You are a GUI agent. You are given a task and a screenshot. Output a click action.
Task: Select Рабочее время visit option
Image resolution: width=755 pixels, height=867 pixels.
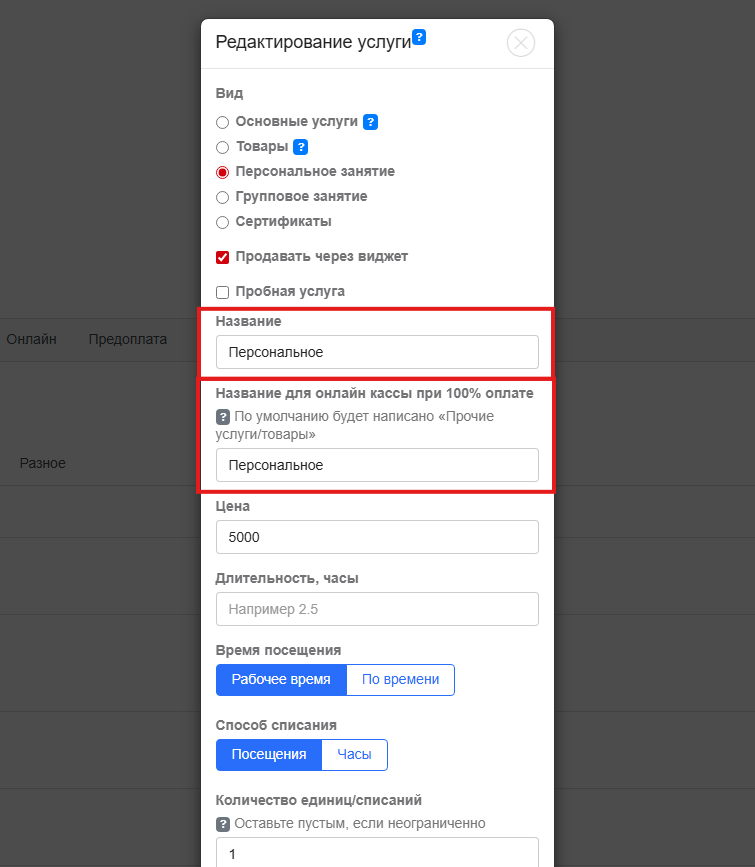(281, 680)
